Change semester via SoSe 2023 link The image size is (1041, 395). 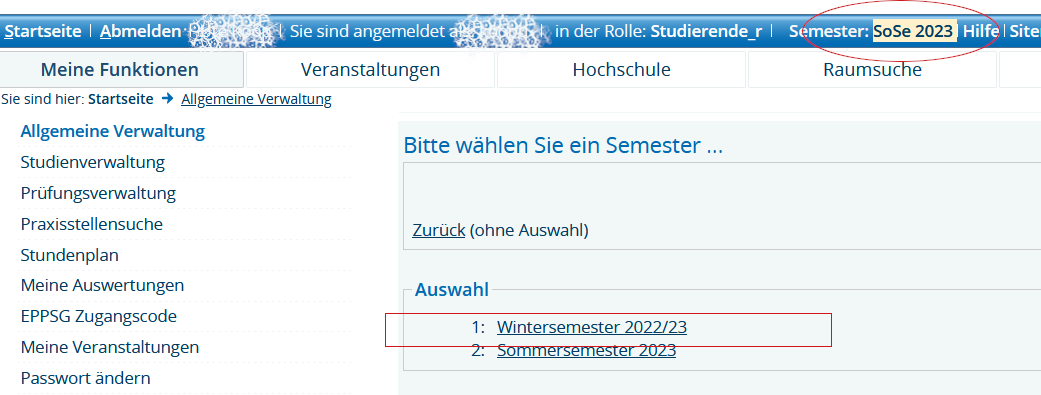click(x=914, y=31)
